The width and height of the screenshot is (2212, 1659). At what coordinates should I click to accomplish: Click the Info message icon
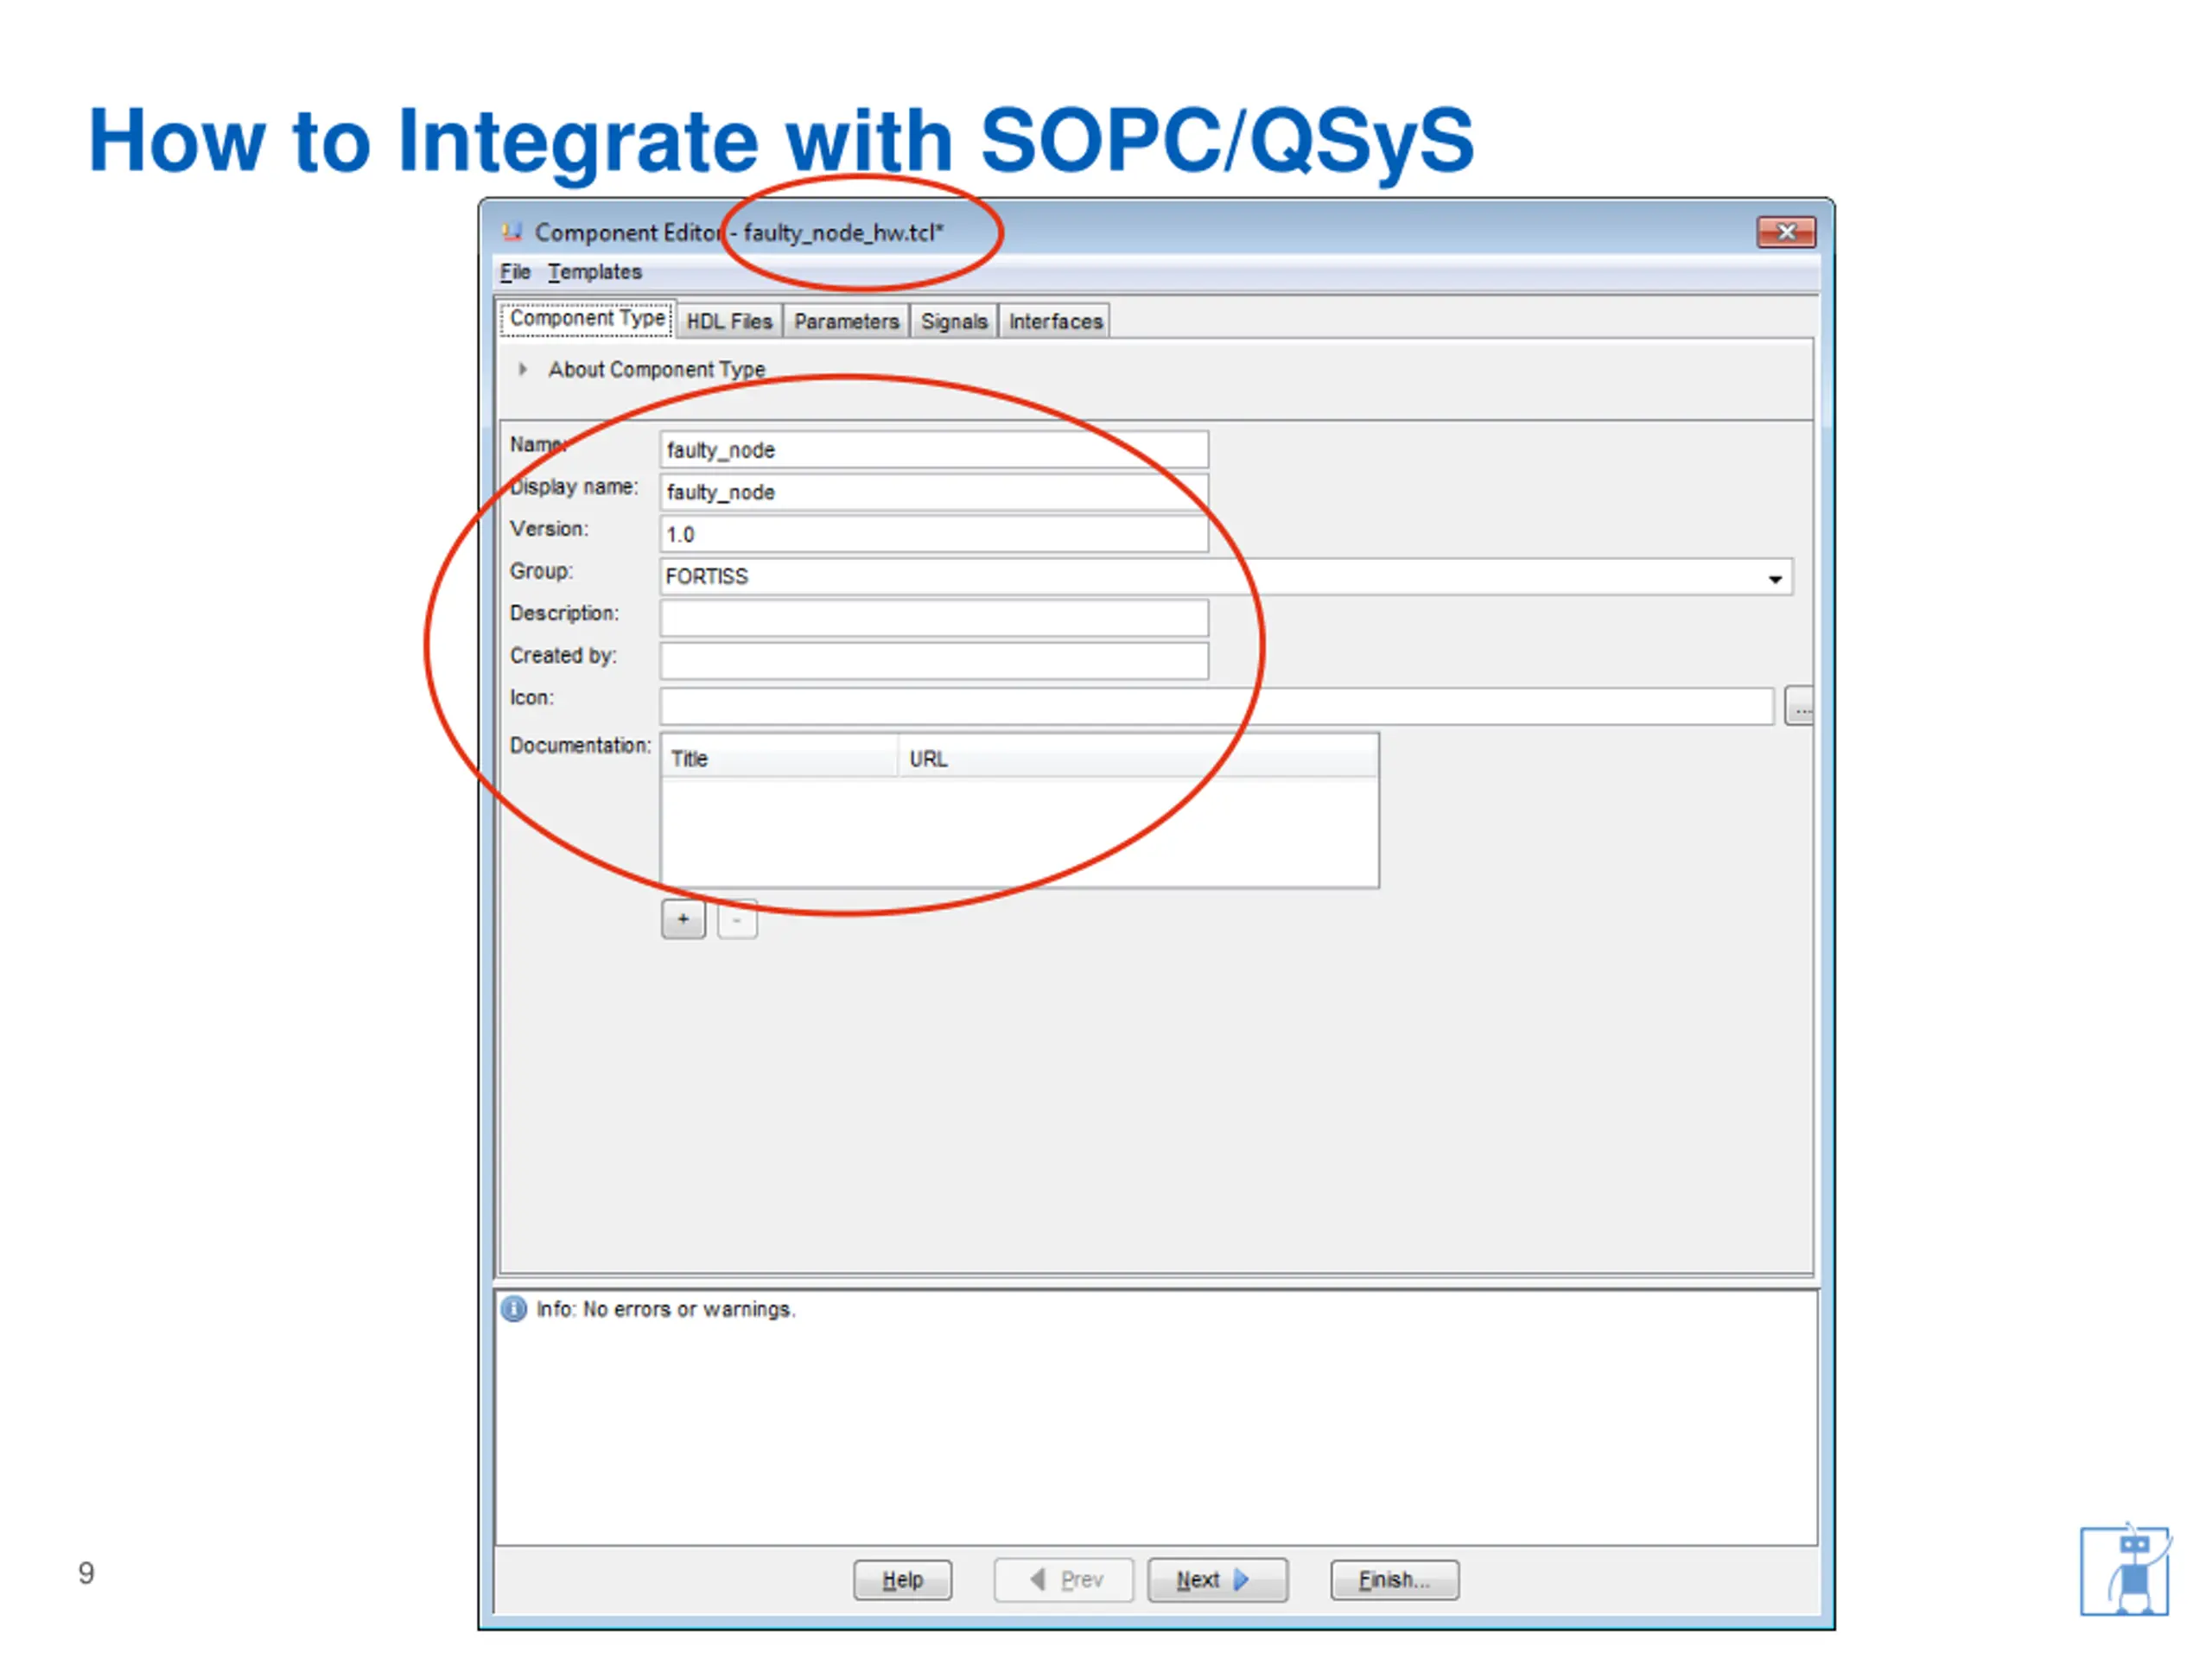514,1309
